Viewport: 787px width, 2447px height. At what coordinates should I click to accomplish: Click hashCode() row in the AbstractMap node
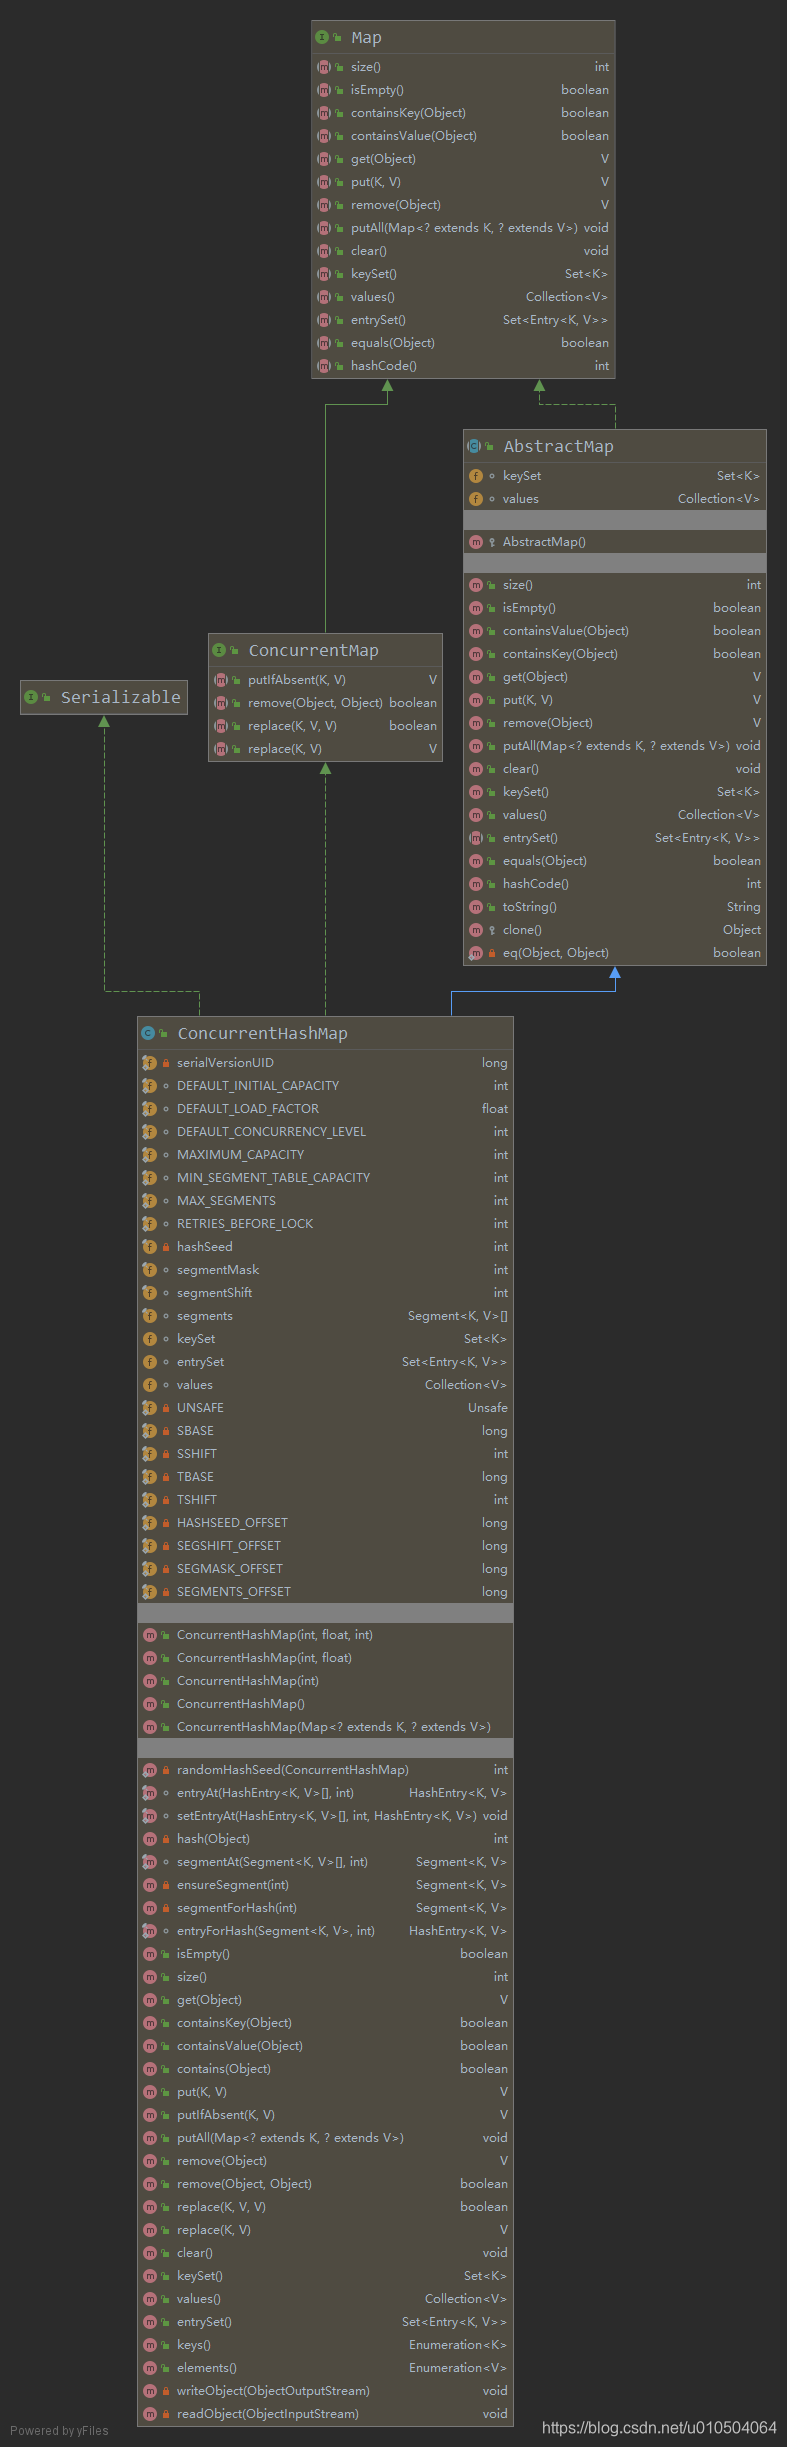615,884
